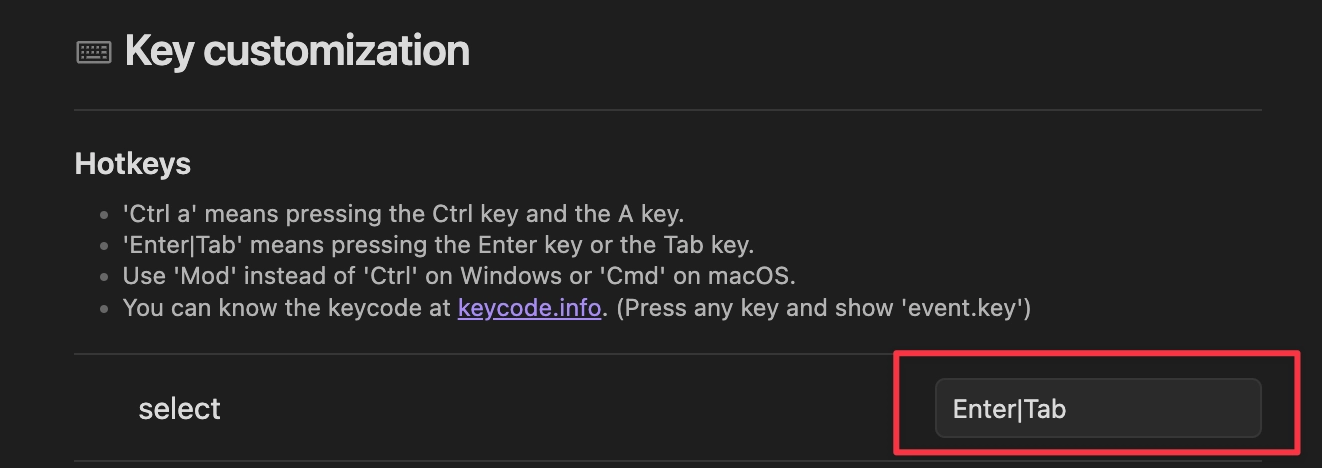
Task: Click 'You can know the keycode at' text
Action: coord(287,308)
